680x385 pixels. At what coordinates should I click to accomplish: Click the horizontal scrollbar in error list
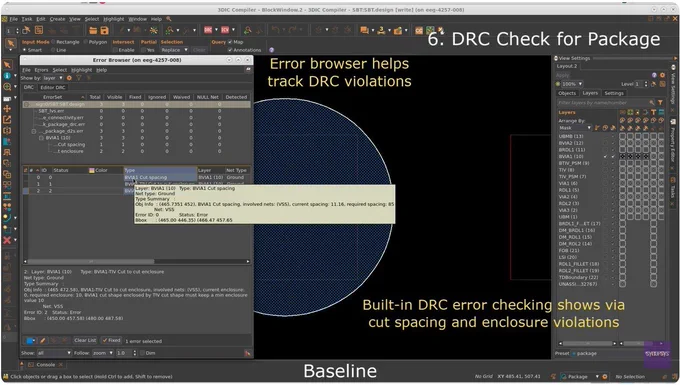[91, 261]
